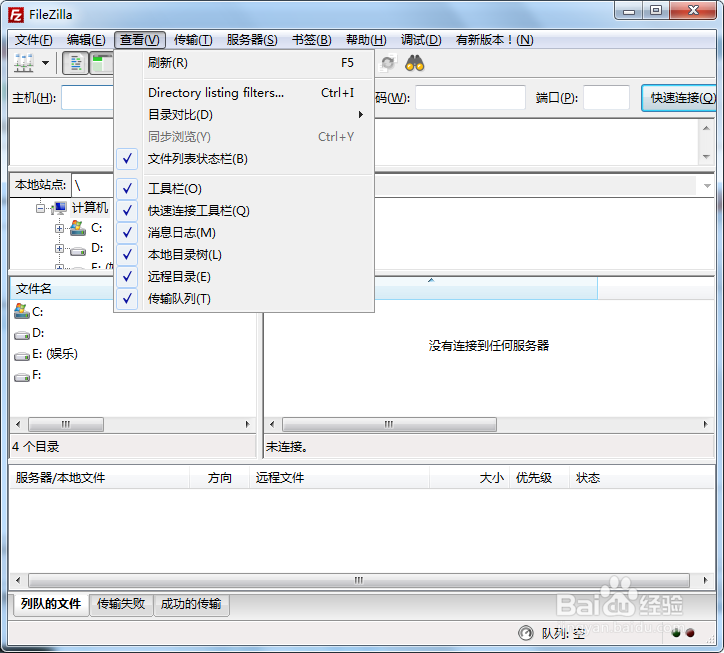Click the 优先级 column header
The height and width of the screenshot is (653, 724).
[x=539, y=478]
